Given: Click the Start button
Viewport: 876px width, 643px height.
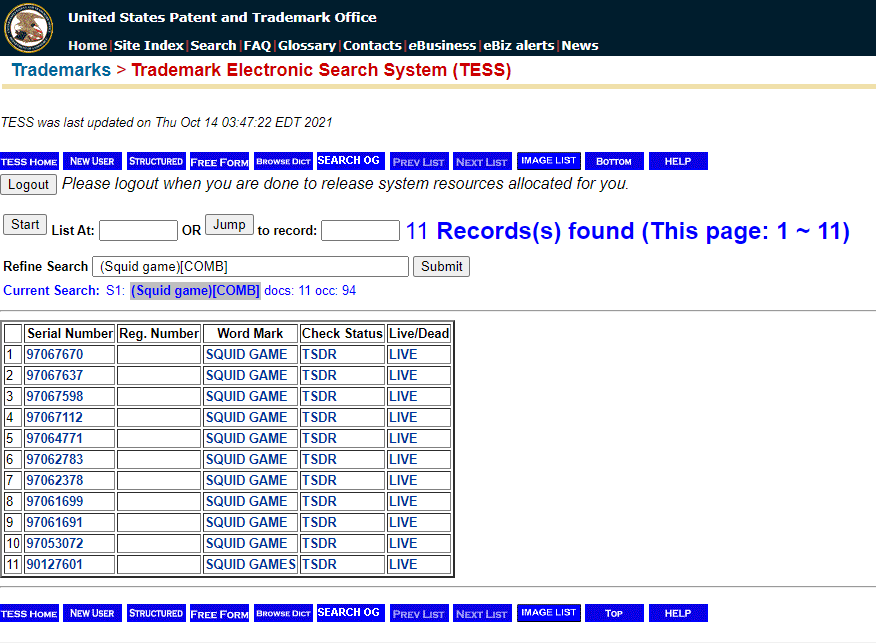Looking at the screenshot, I should click(25, 225).
